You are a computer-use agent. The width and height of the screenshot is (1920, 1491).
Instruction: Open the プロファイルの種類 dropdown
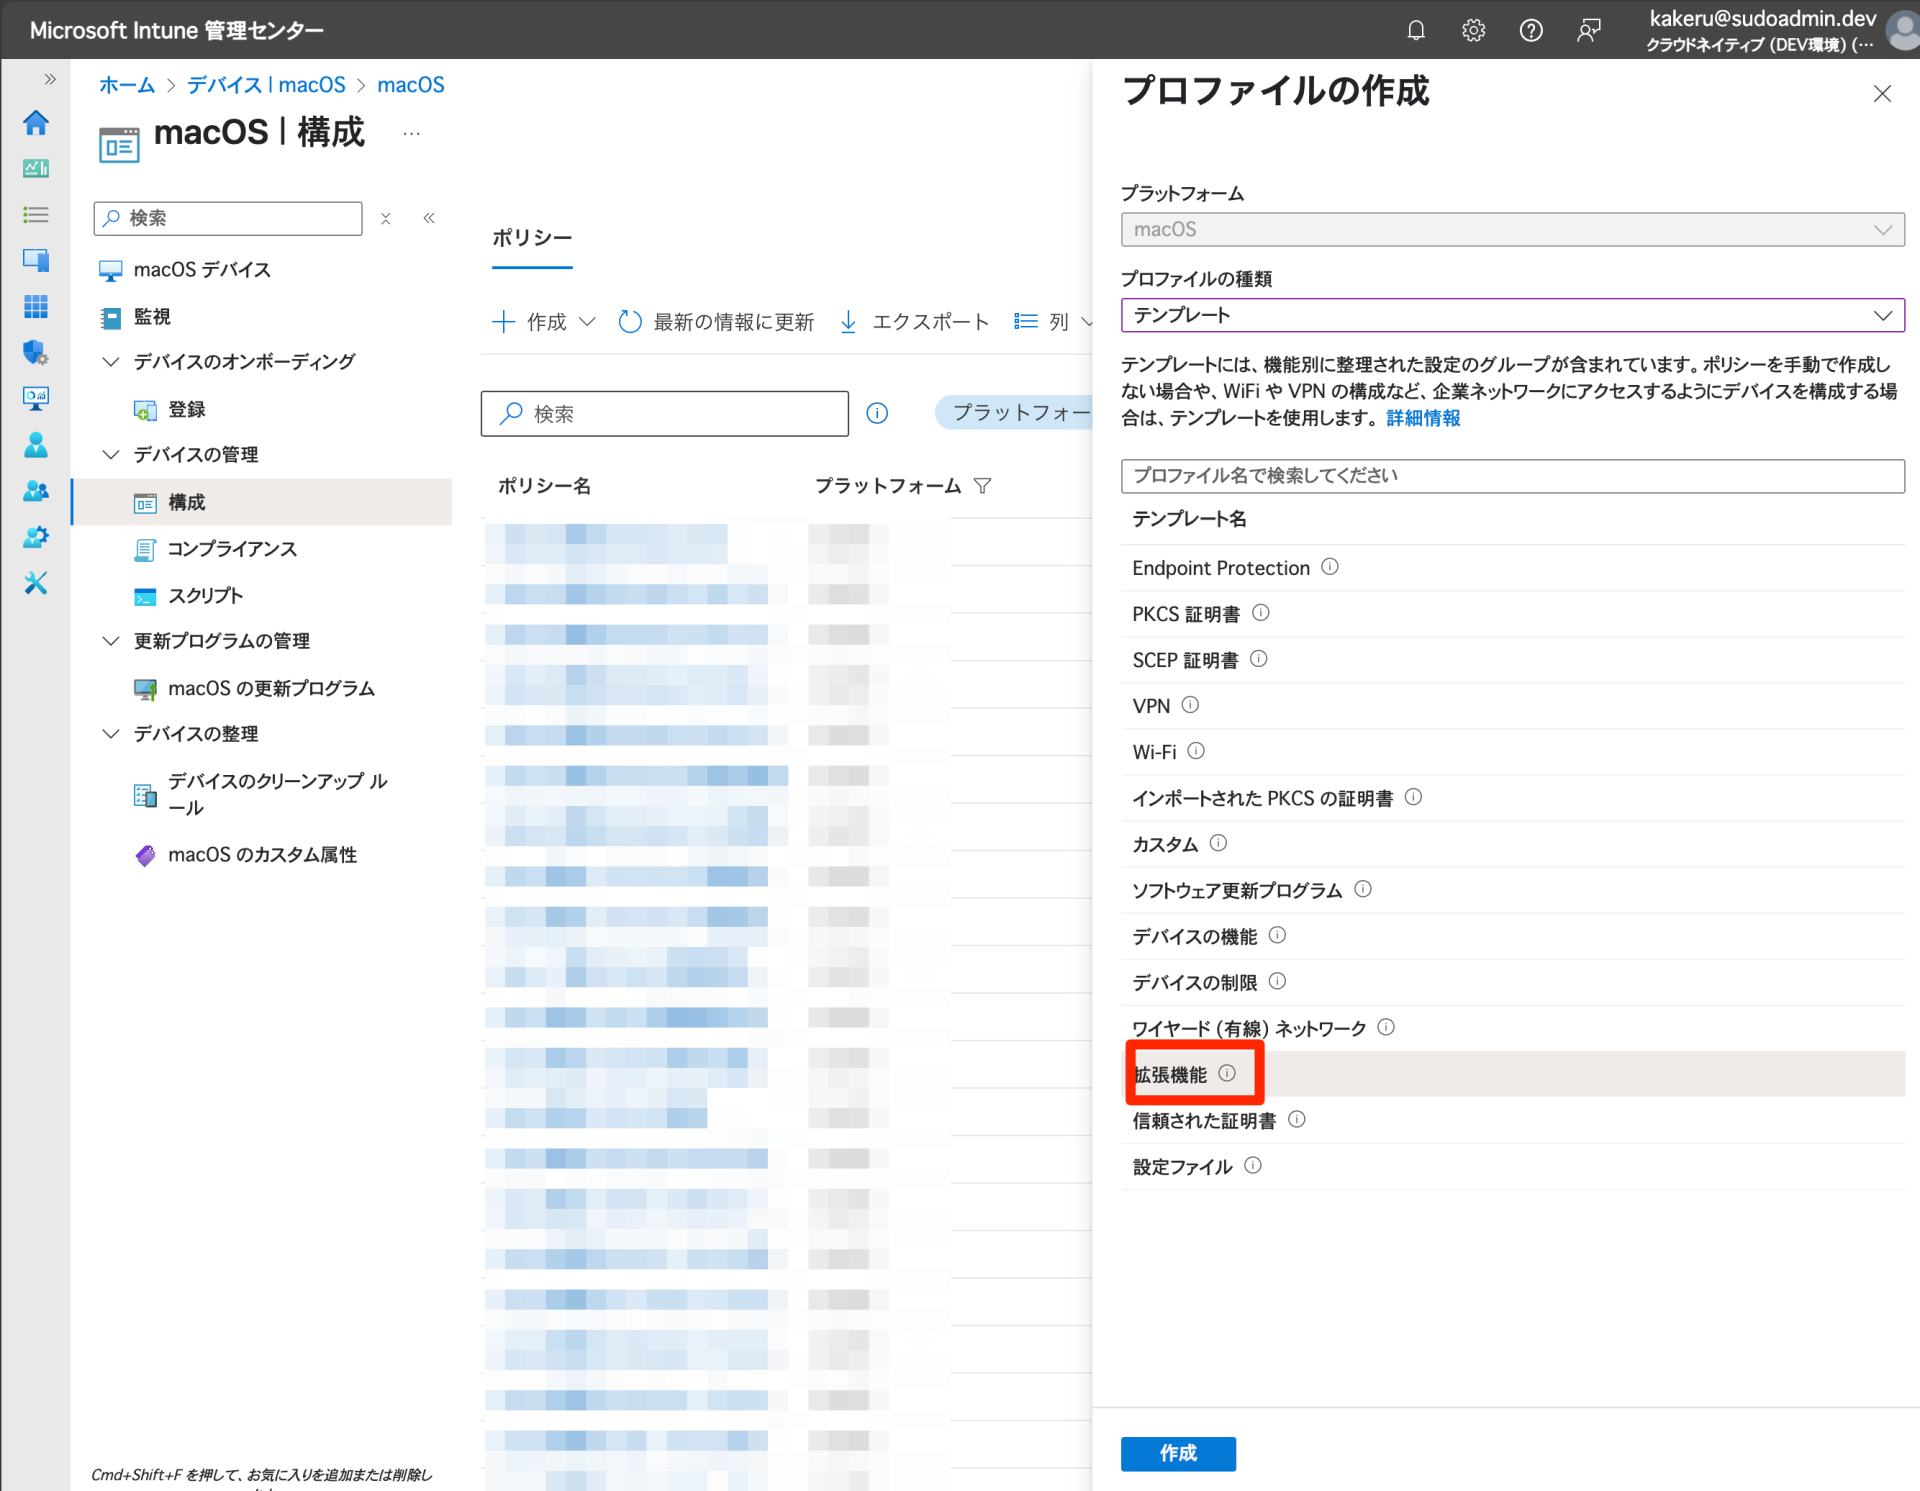[x=1512, y=314]
